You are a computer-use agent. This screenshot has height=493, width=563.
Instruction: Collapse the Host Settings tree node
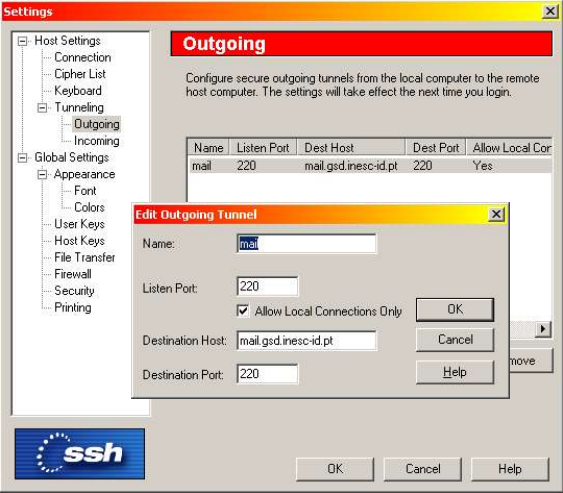pyautogui.click(x=22, y=41)
